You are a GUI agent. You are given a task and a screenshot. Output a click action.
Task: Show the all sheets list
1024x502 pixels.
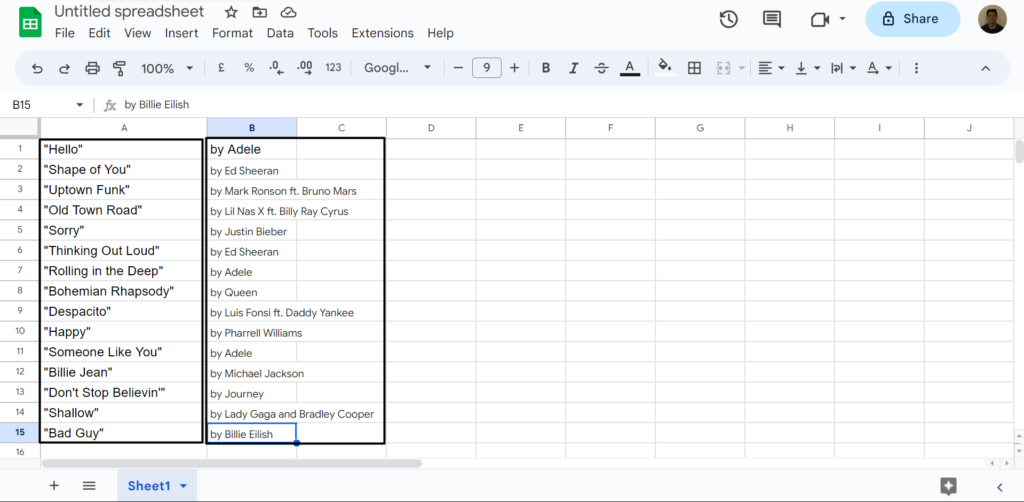89,485
